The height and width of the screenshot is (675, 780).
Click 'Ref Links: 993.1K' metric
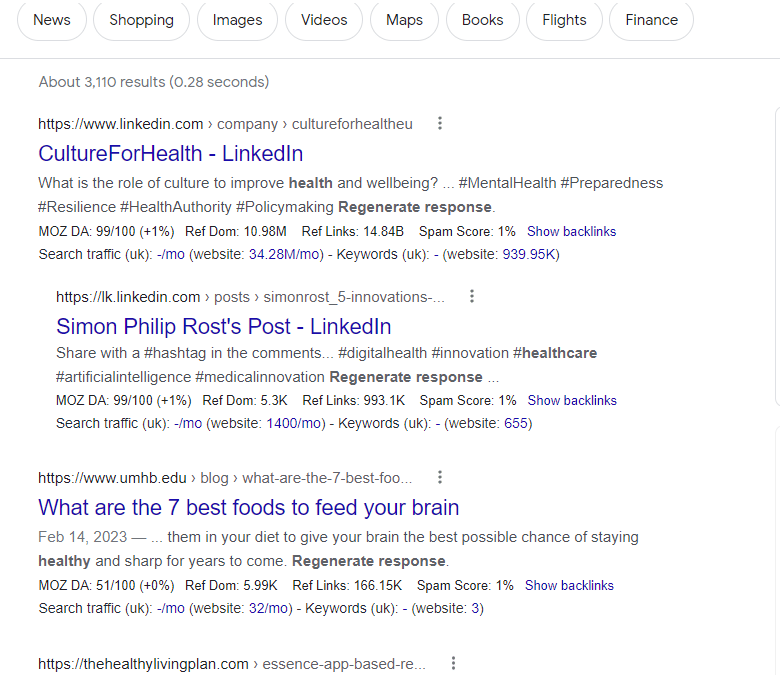[x=354, y=400]
